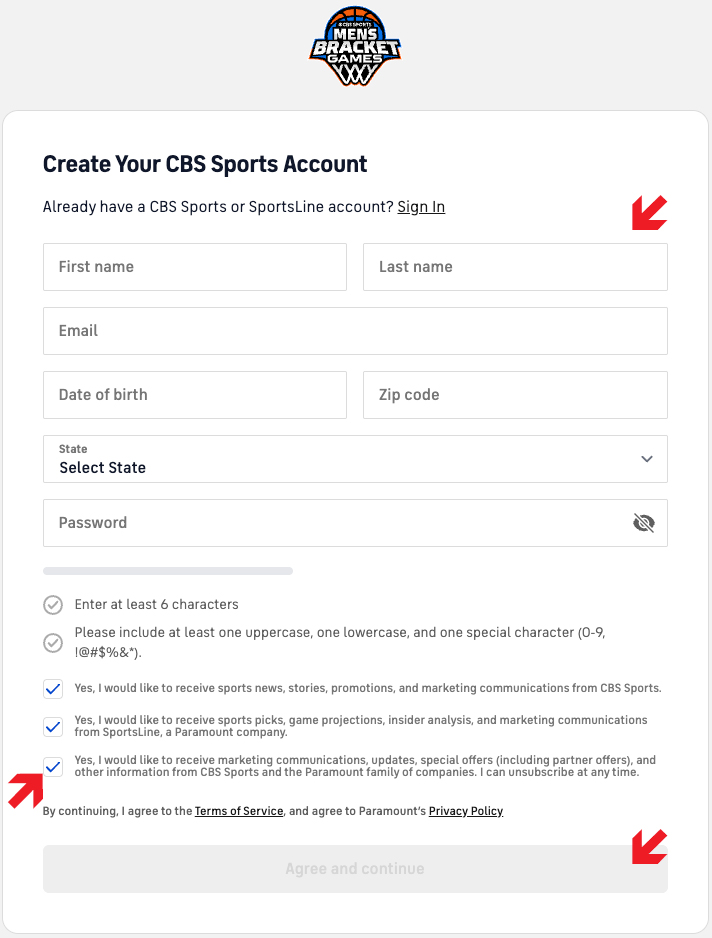Screen dimensions: 712x938
Task: Focus the First name field
Action: click(195, 267)
